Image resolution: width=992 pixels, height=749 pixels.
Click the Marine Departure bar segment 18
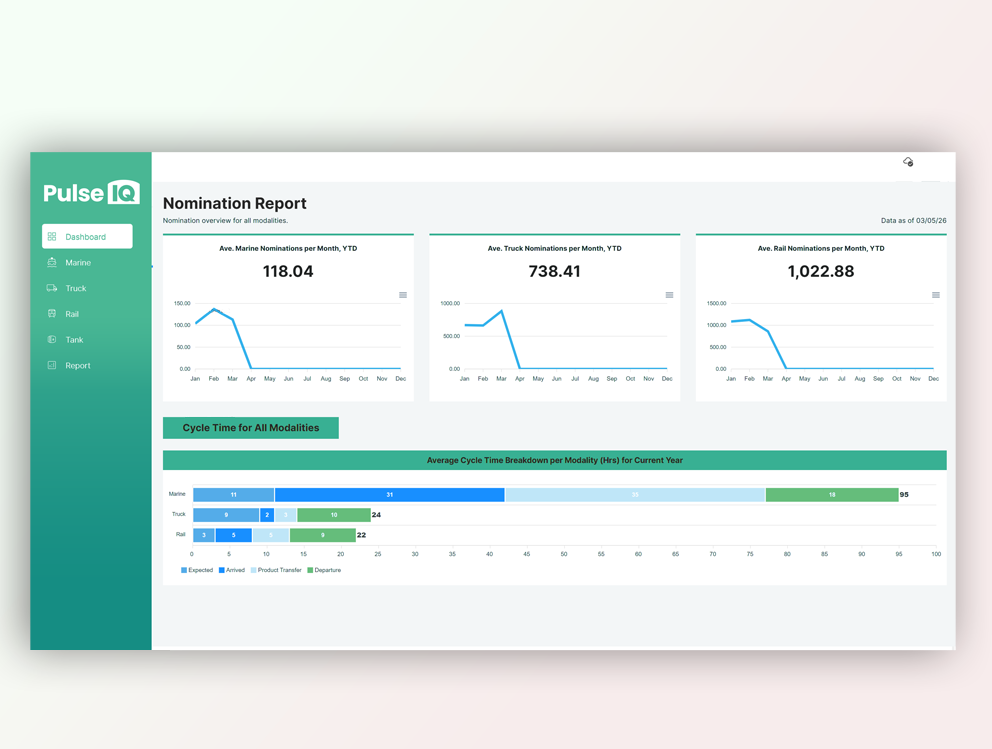tap(832, 495)
